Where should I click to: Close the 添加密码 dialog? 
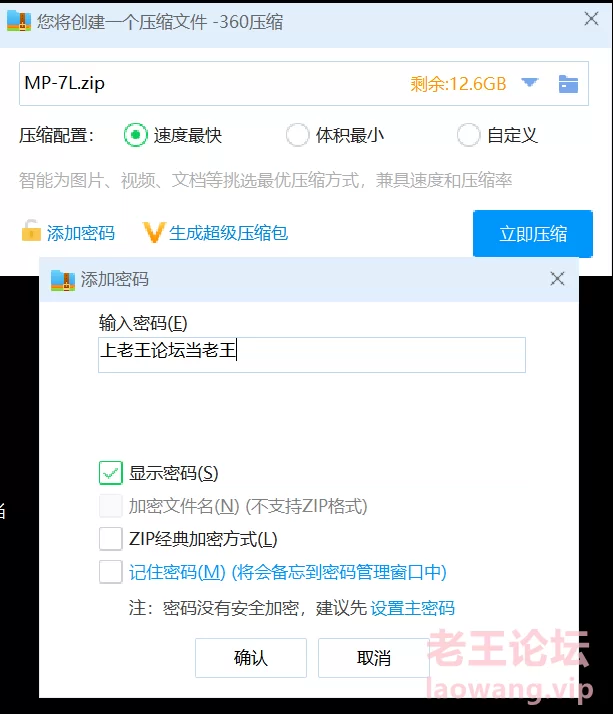point(557,279)
